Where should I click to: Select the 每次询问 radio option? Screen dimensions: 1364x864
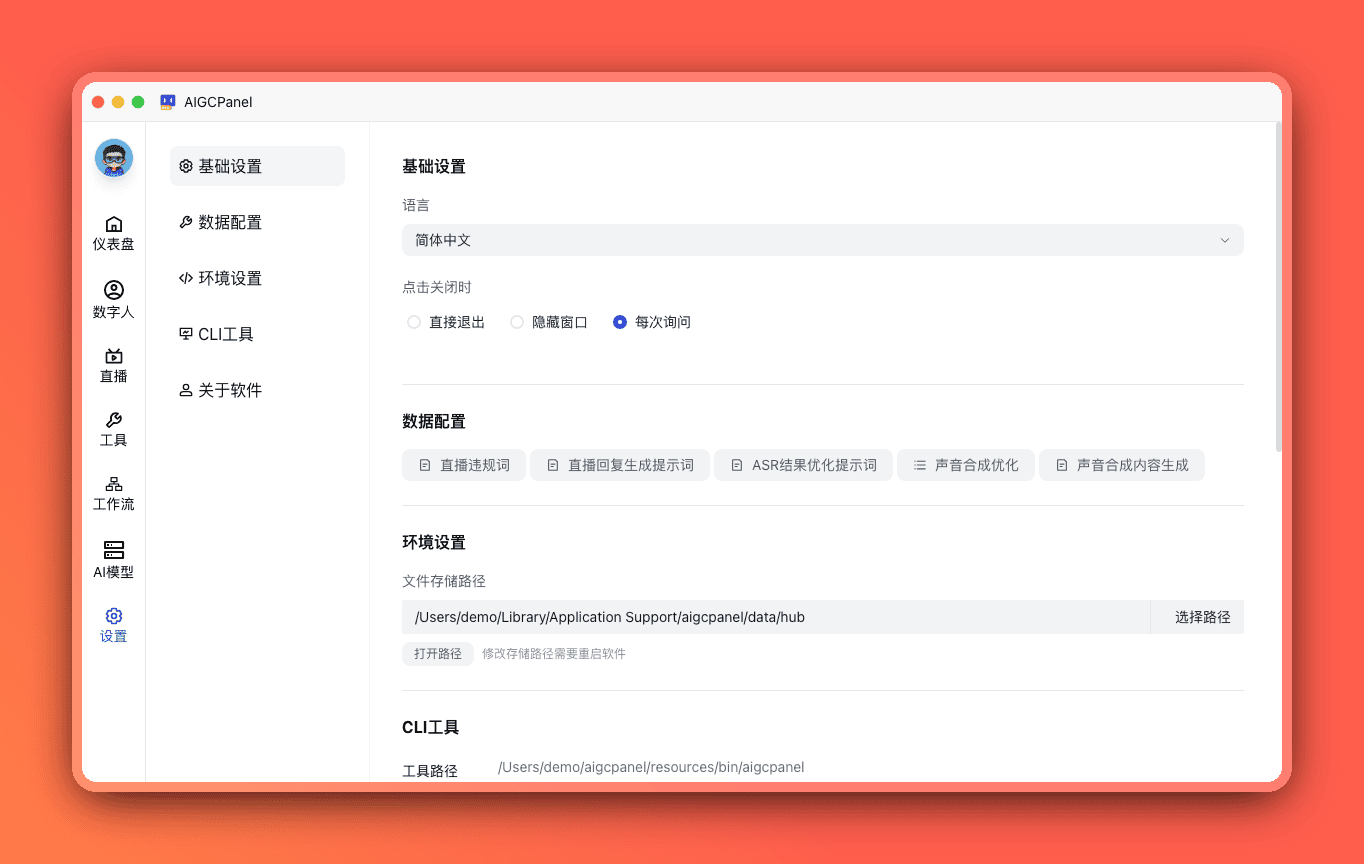652,322
